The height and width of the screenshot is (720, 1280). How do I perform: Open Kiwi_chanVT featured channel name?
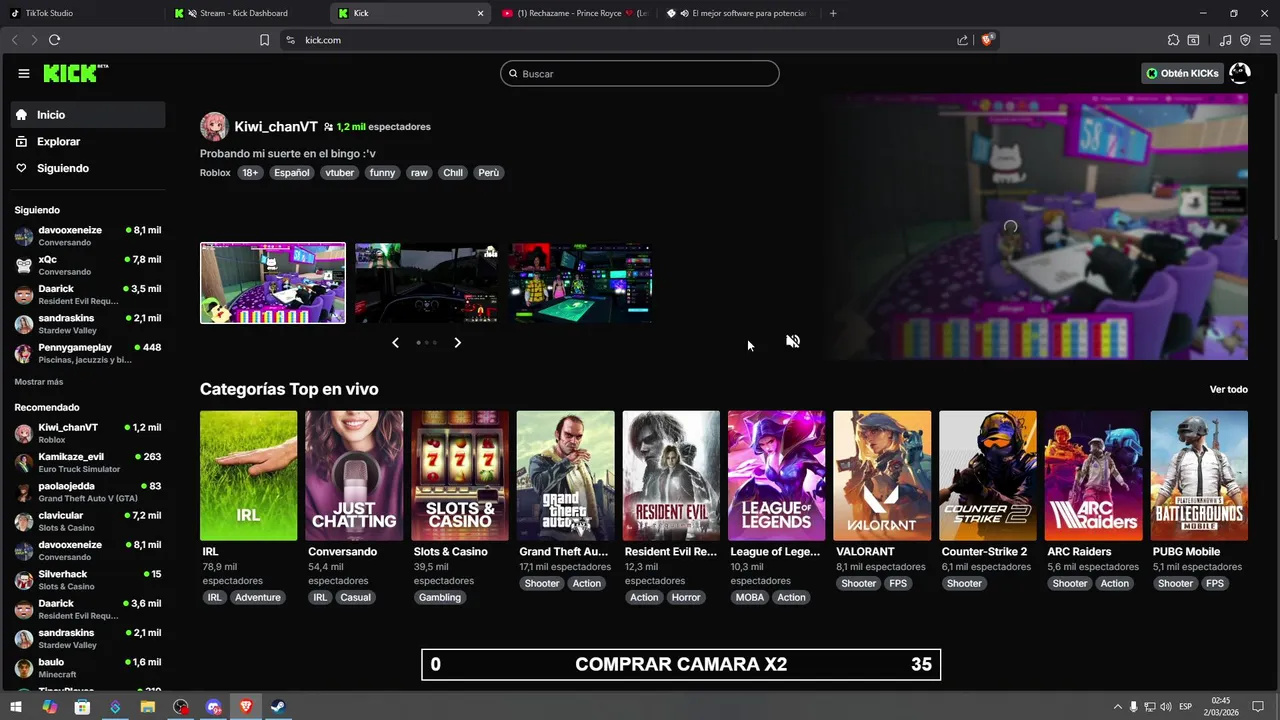[276, 127]
